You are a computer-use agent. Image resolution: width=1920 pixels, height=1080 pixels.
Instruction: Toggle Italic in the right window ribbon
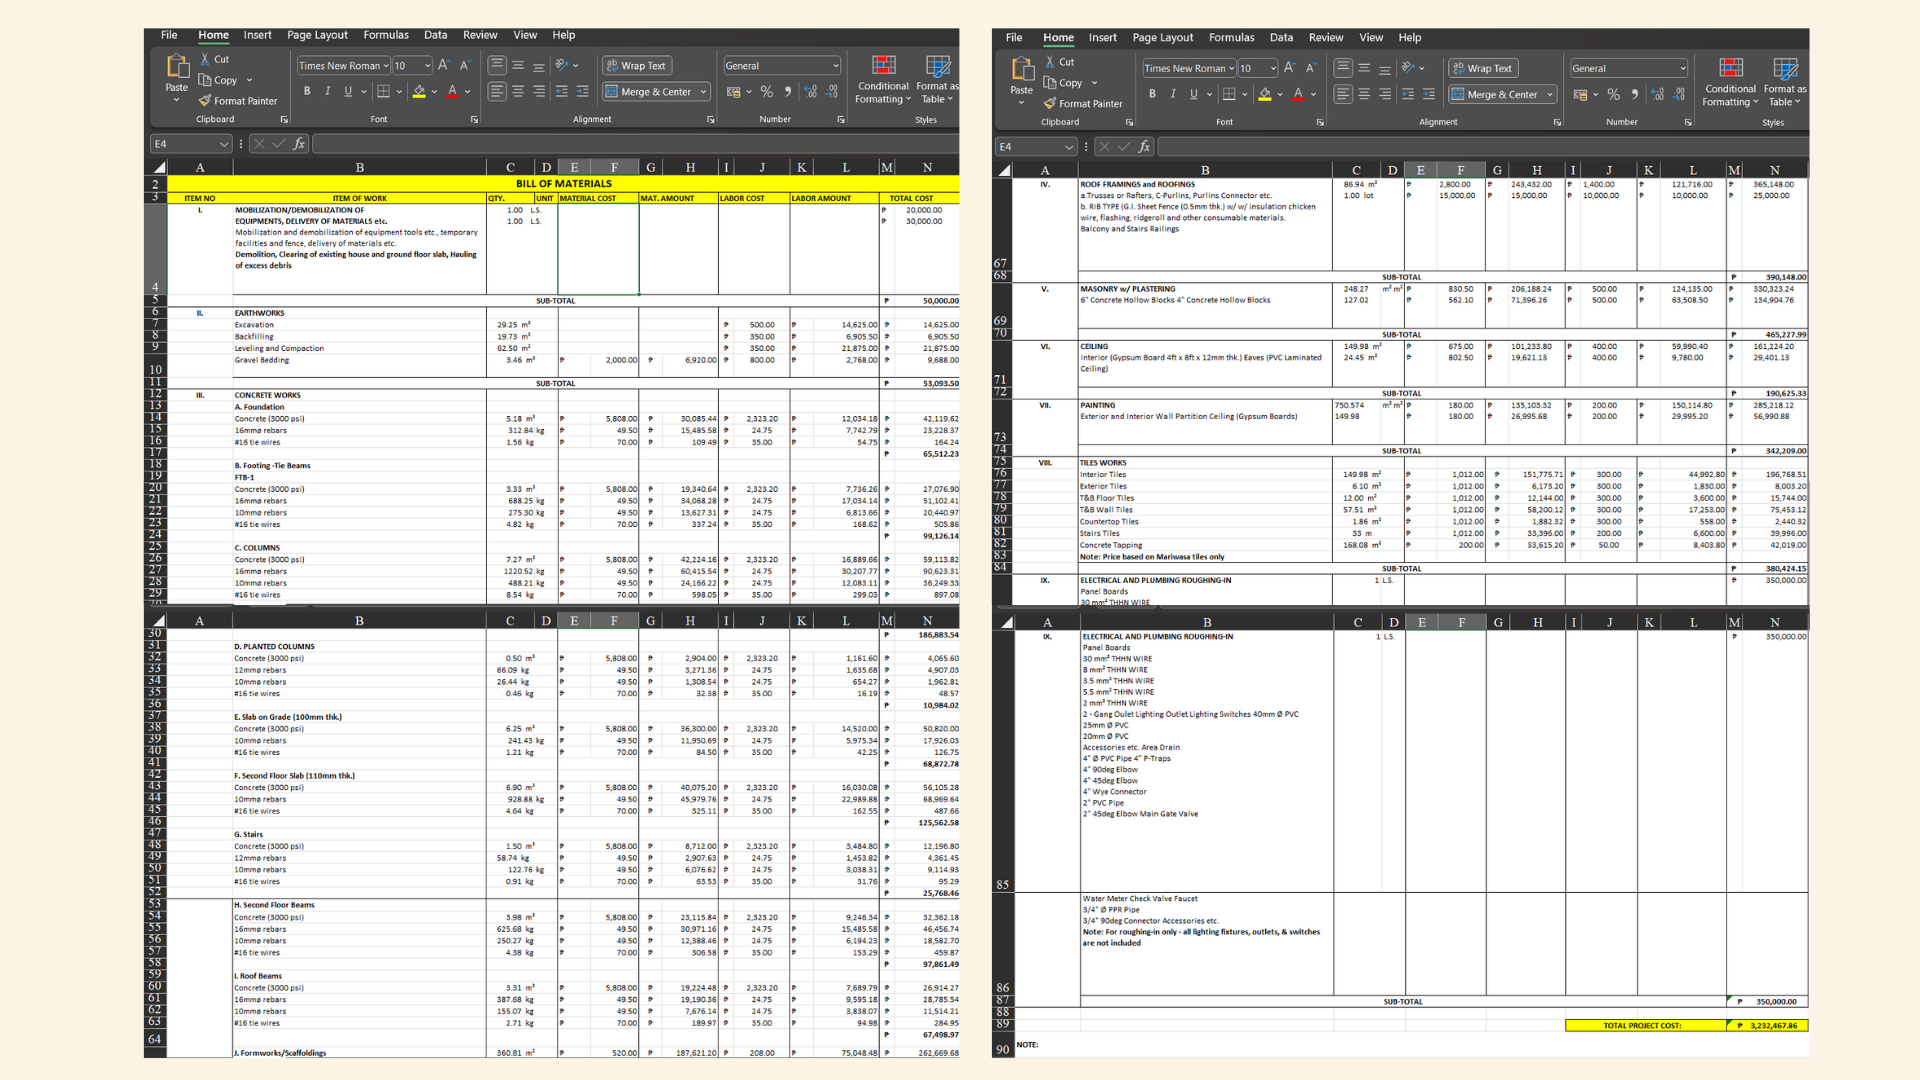click(x=1173, y=94)
